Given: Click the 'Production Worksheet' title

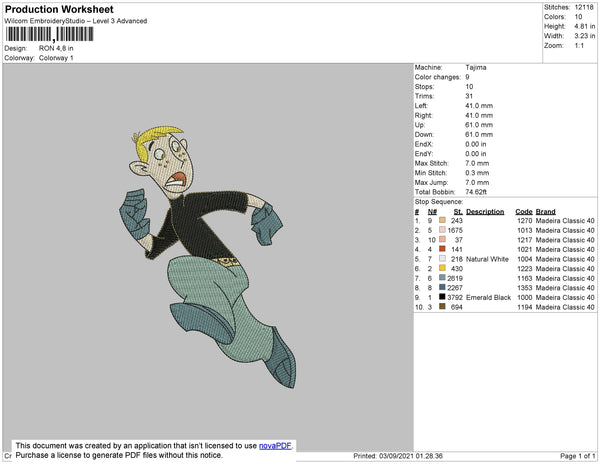Looking at the screenshot, I should [x=59, y=10].
